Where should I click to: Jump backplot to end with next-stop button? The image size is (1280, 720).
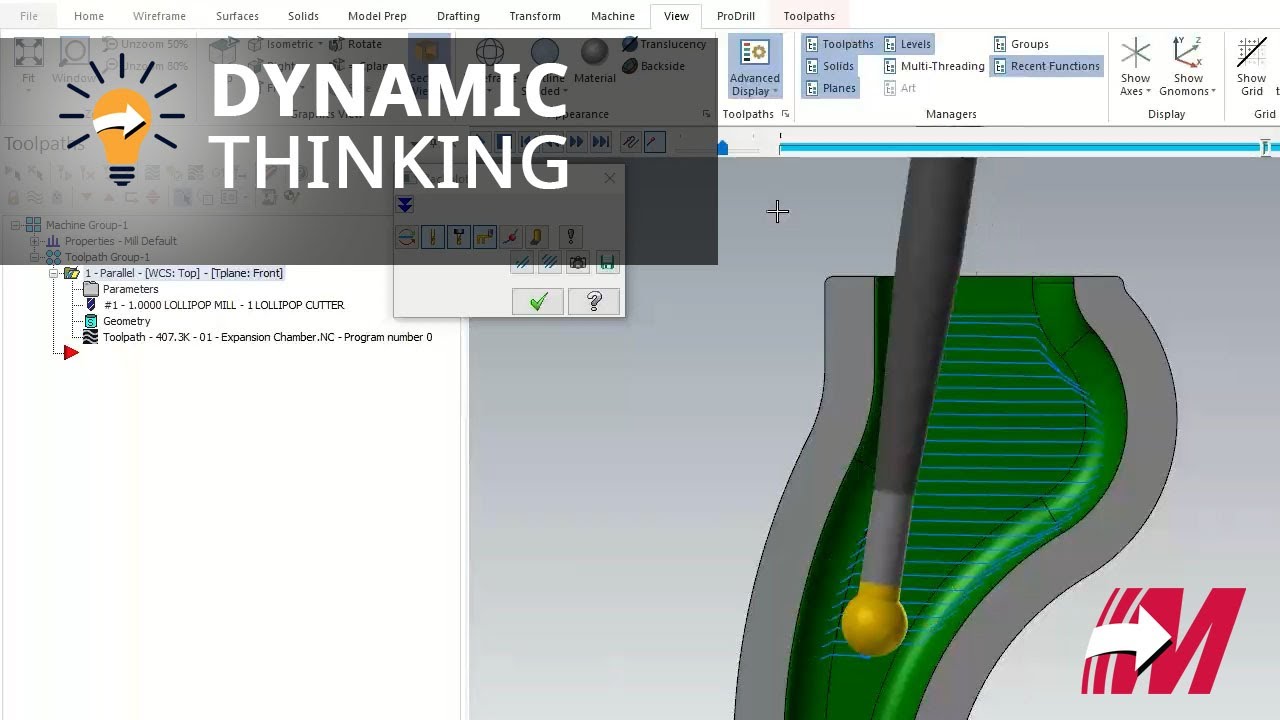coord(601,142)
